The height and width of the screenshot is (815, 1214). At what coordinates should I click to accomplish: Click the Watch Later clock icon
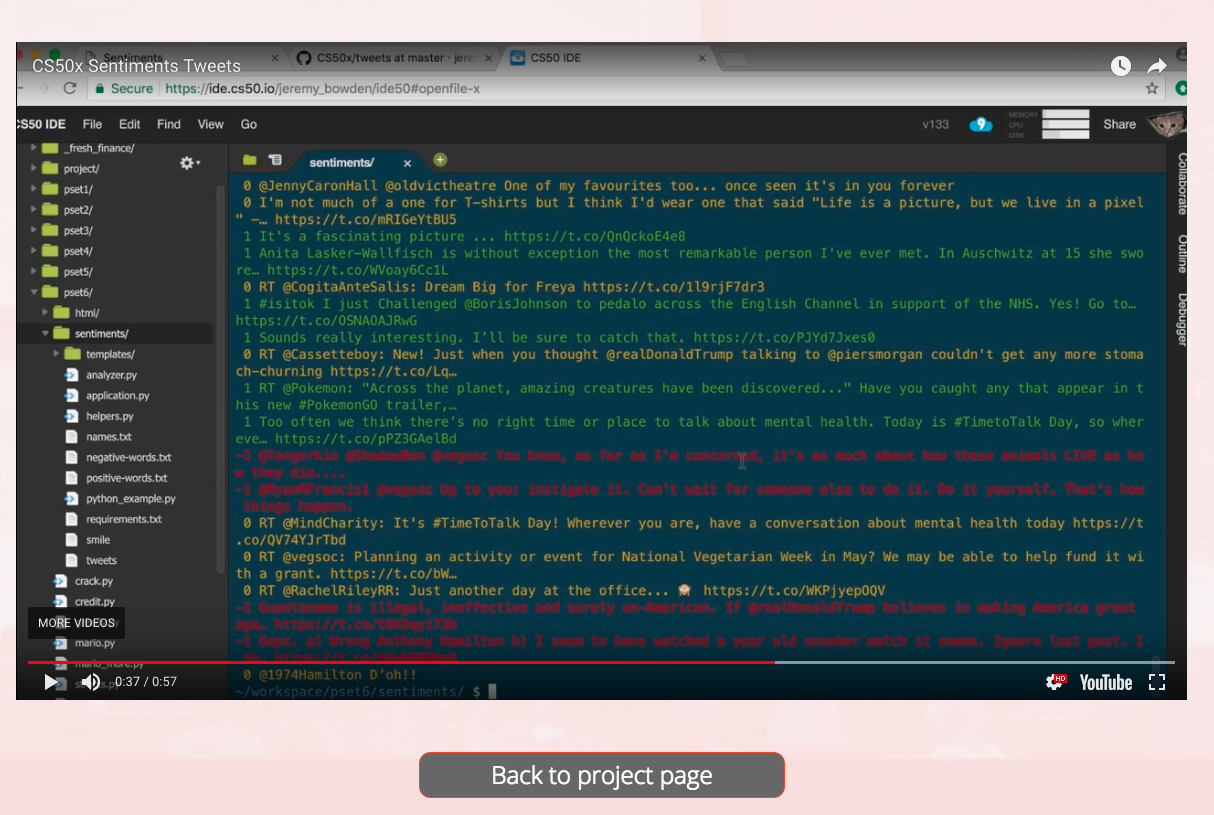[x=1121, y=66]
